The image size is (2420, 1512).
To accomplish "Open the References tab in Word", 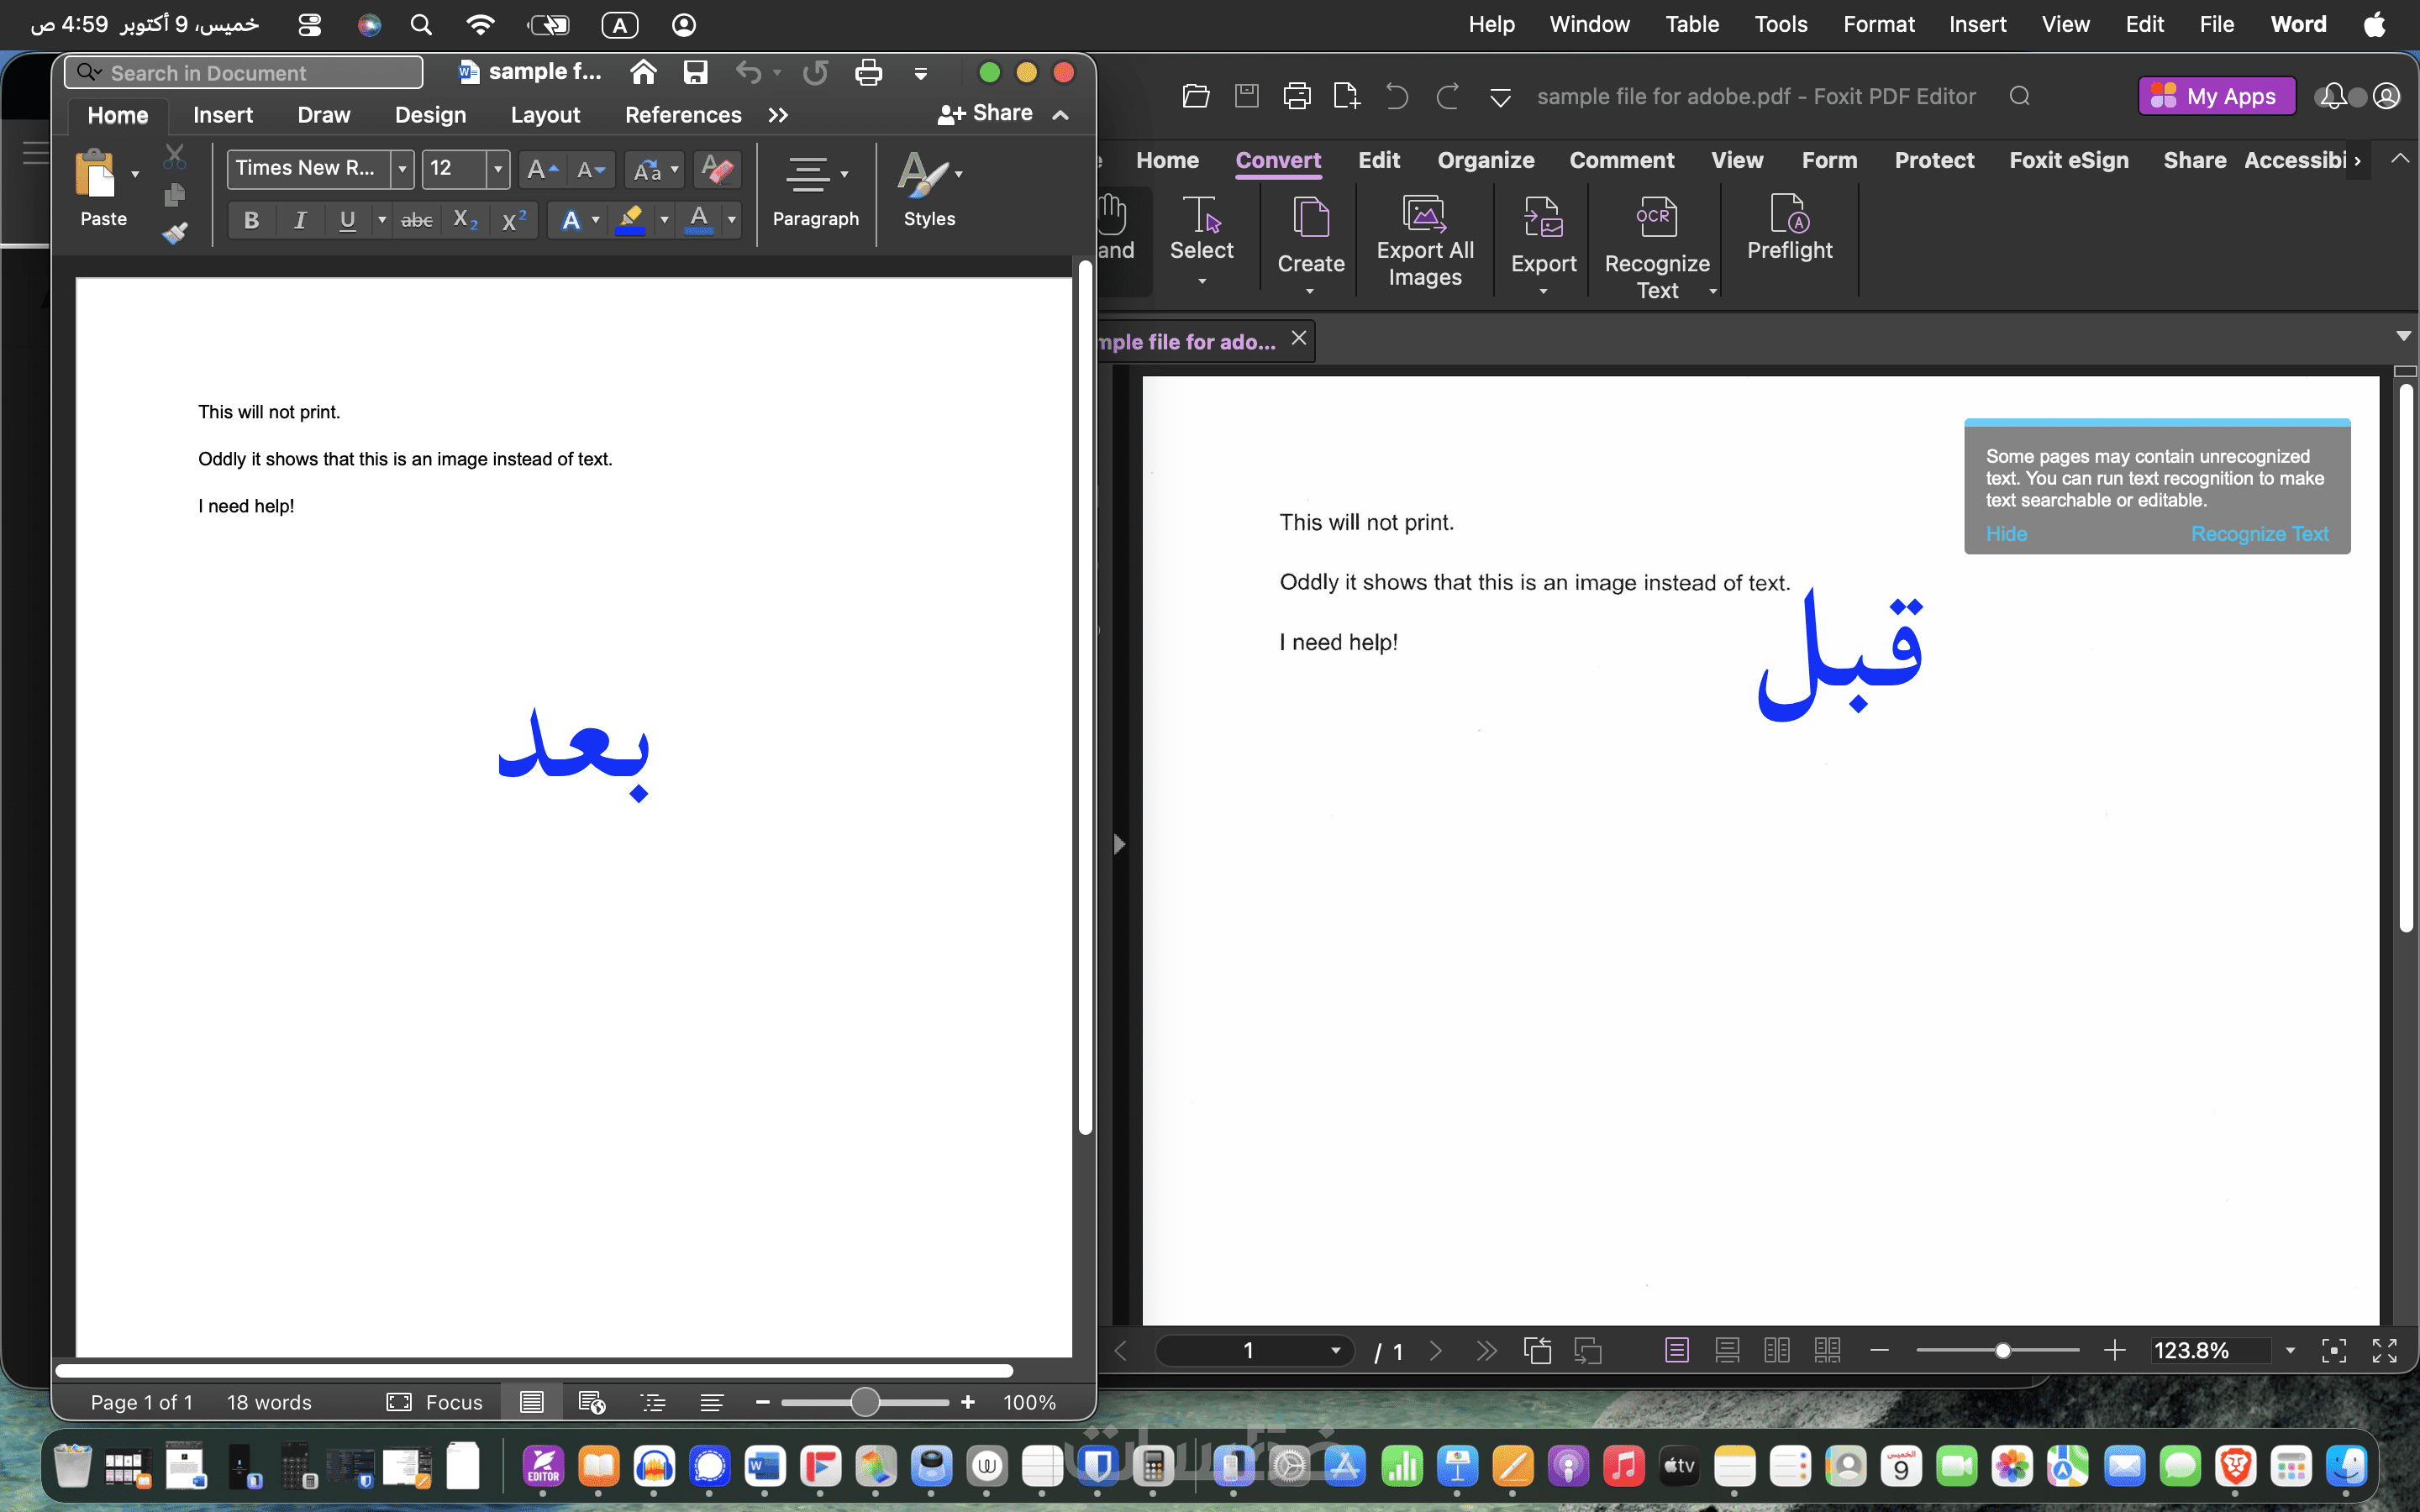I will 683,115.
